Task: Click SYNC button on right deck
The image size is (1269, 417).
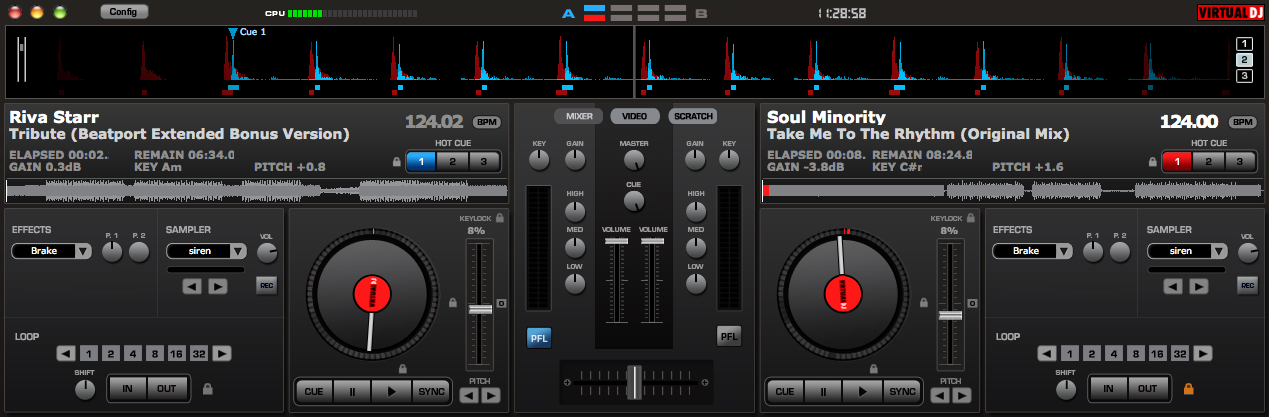Action: pos(901,391)
